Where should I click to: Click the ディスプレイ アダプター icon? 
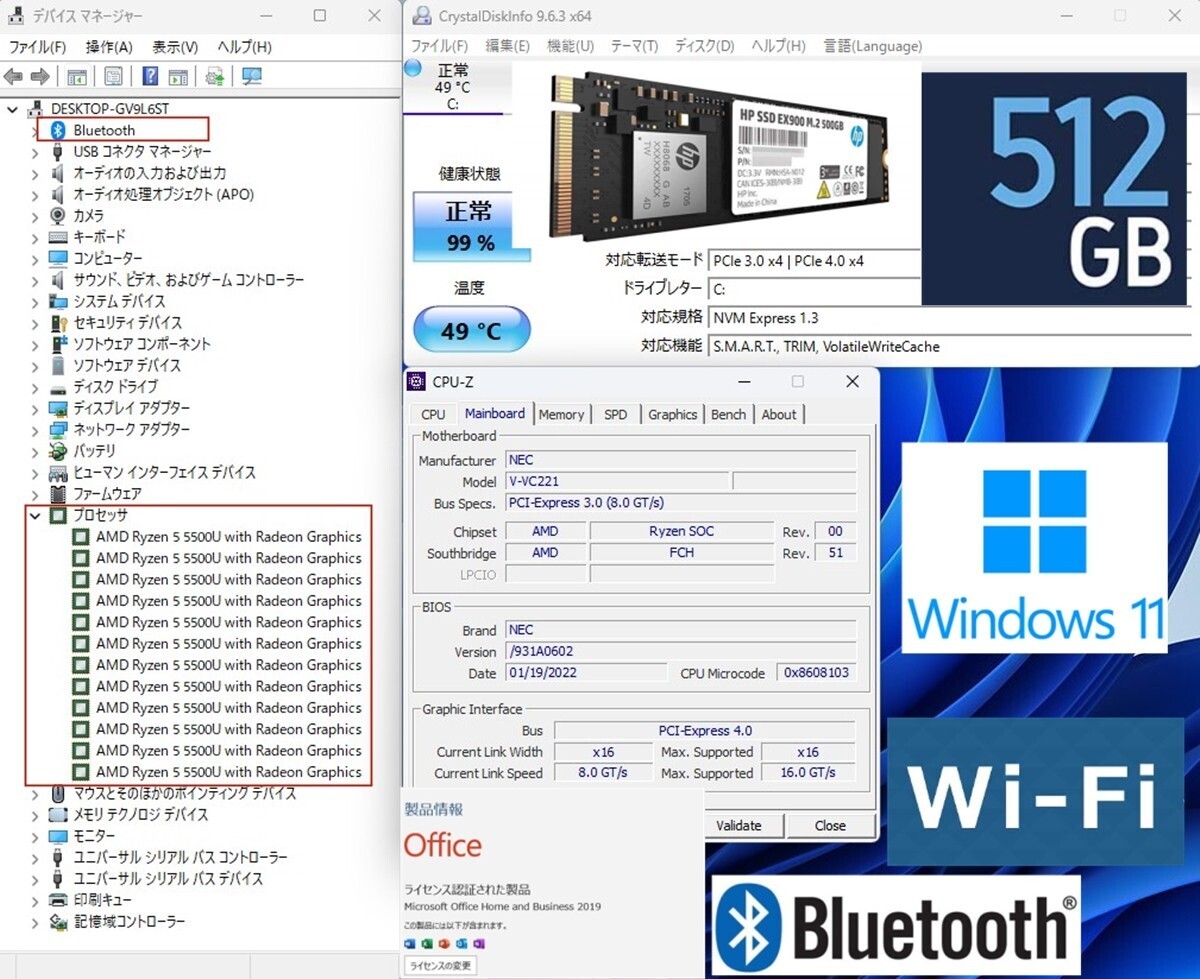point(58,408)
